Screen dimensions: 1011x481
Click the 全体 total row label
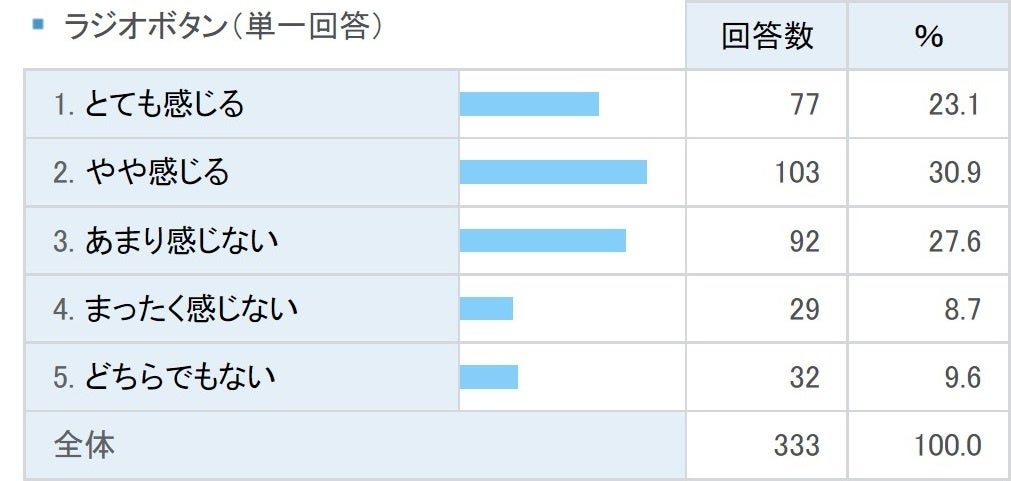pos(84,445)
